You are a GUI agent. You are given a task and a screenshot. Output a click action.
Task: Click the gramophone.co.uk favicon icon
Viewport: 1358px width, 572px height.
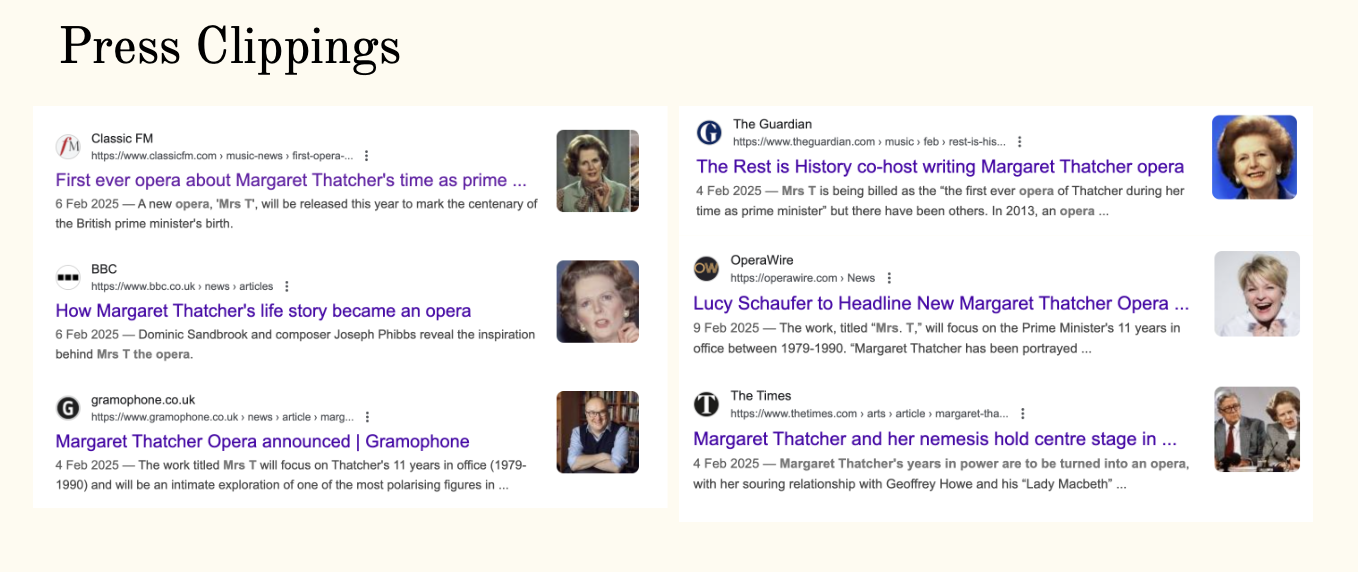pyautogui.click(x=68, y=408)
